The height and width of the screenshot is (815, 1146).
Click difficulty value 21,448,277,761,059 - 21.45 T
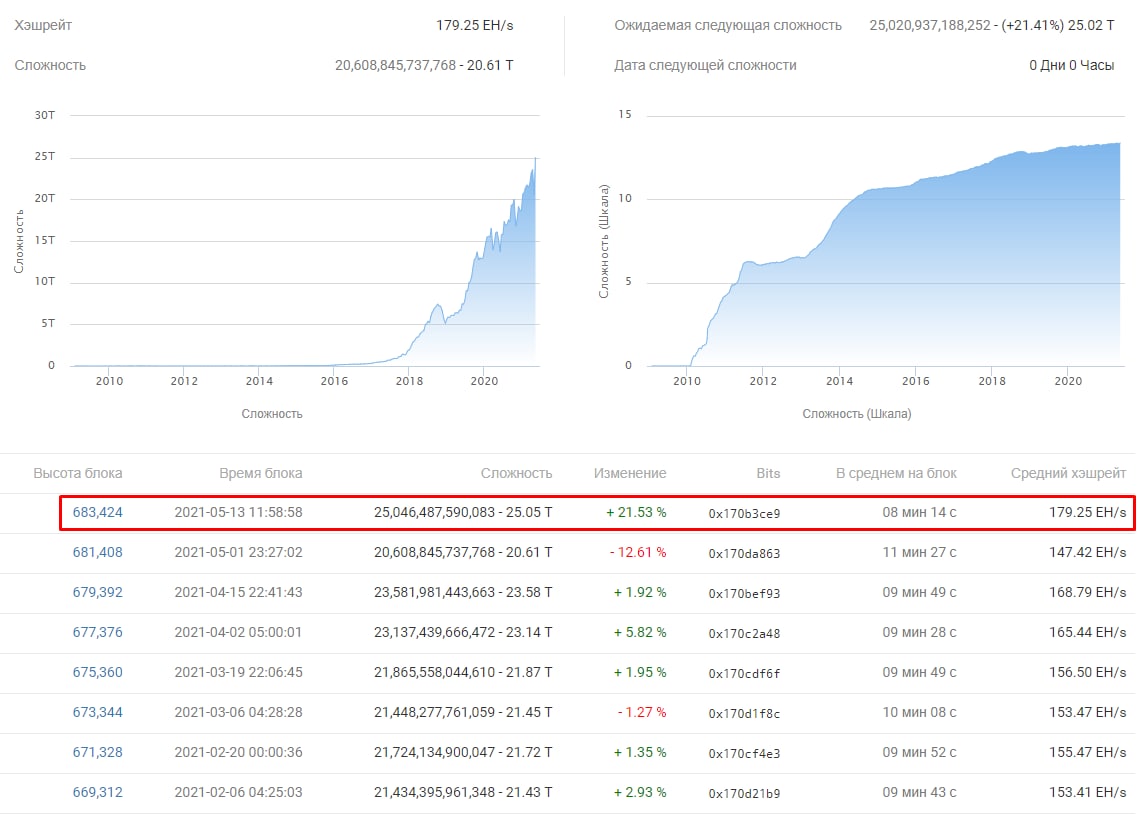click(x=463, y=713)
